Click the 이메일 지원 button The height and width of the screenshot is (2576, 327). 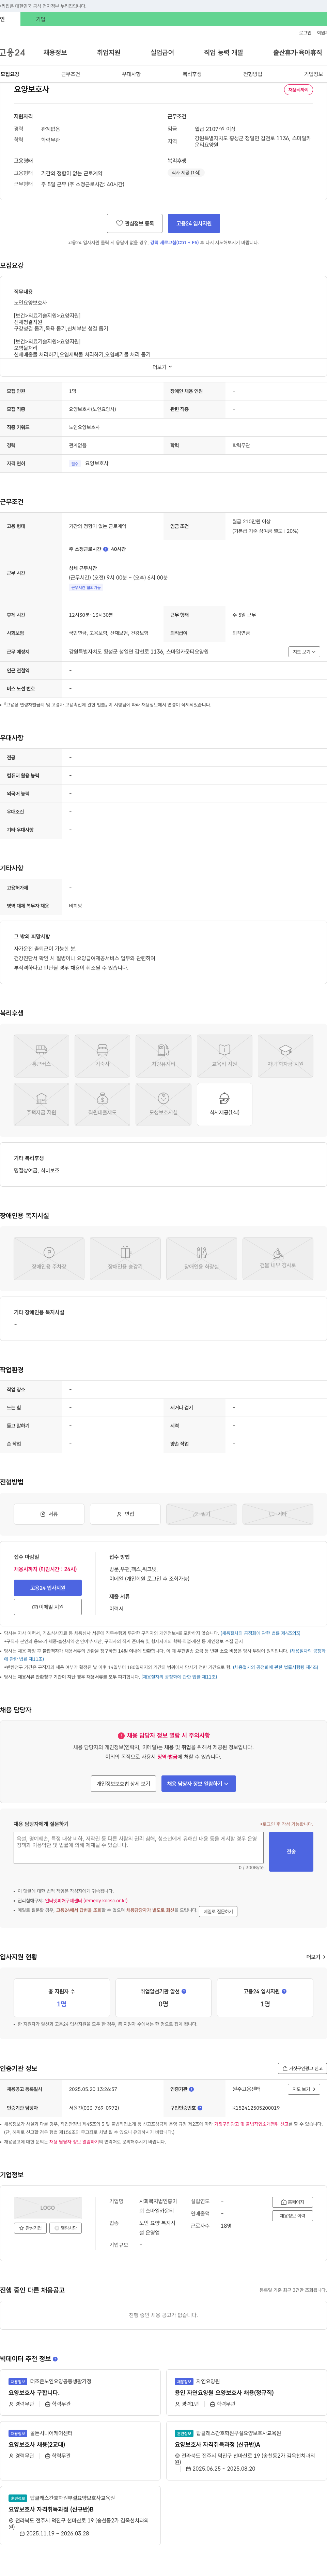pyautogui.click(x=48, y=1607)
